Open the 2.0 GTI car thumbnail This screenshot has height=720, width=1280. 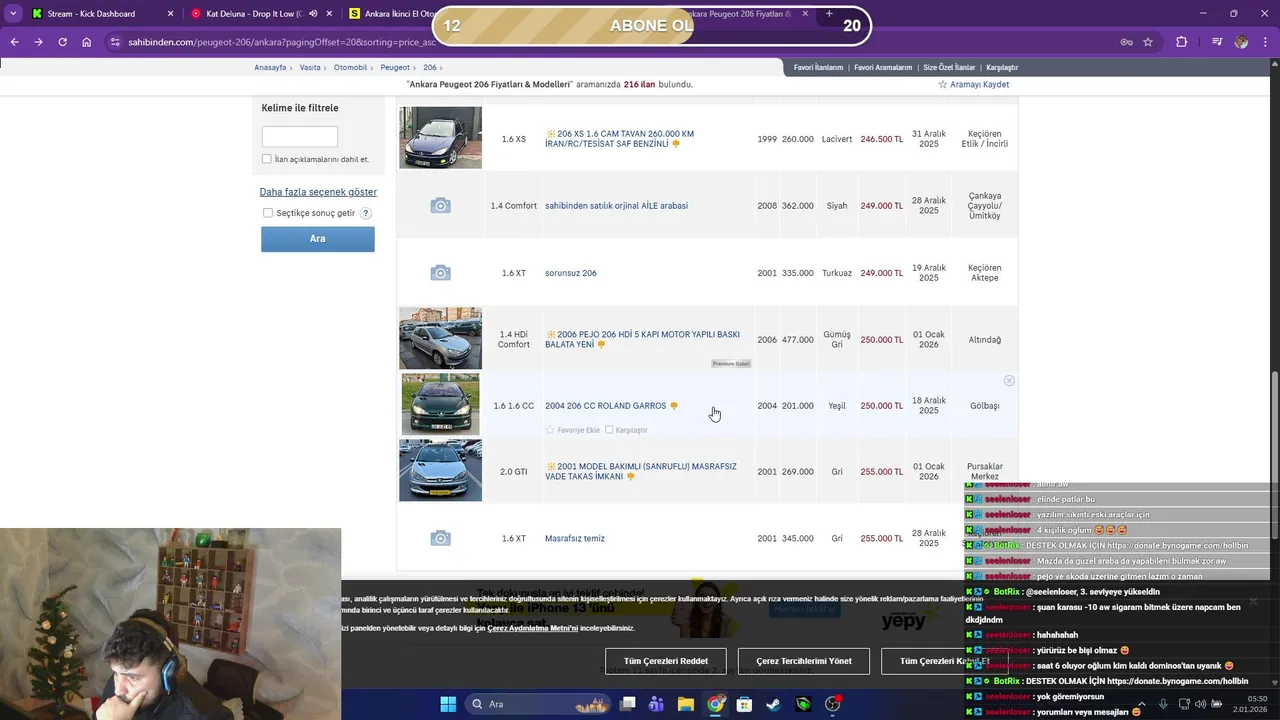pyautogui.click(x=440, y=470)
